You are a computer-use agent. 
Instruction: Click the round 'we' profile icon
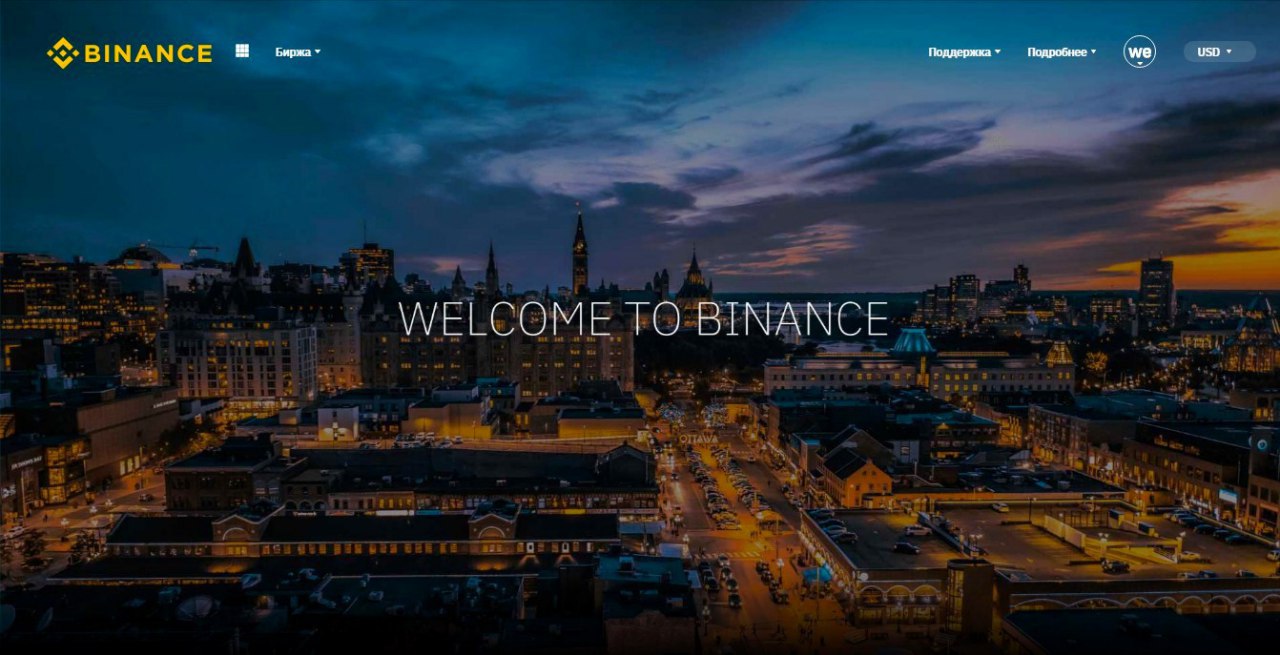pos(1140,52)
